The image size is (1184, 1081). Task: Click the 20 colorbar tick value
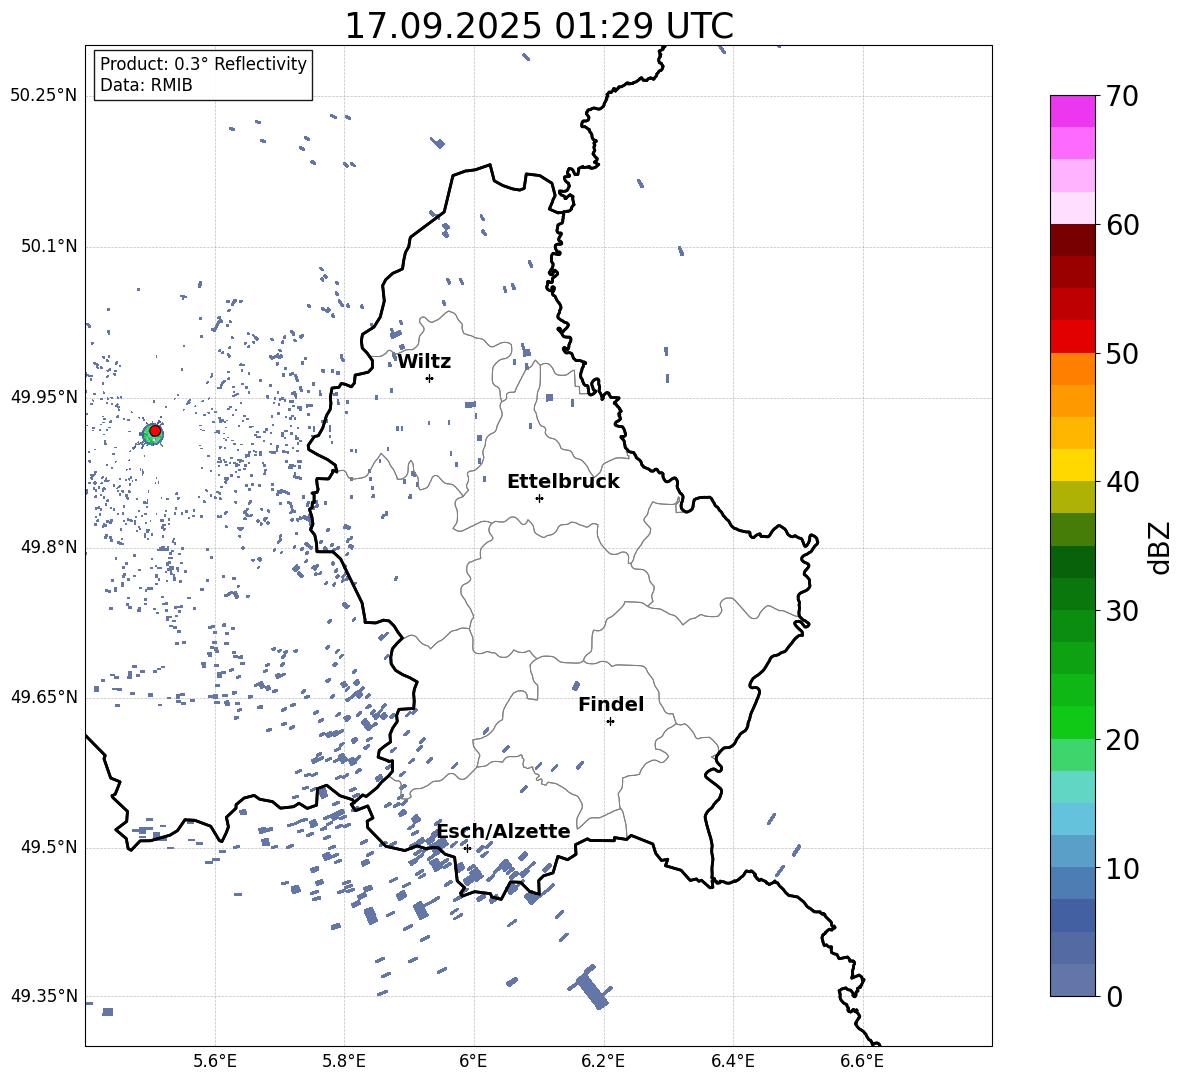pyautogui.click(x=1122, y=739)
